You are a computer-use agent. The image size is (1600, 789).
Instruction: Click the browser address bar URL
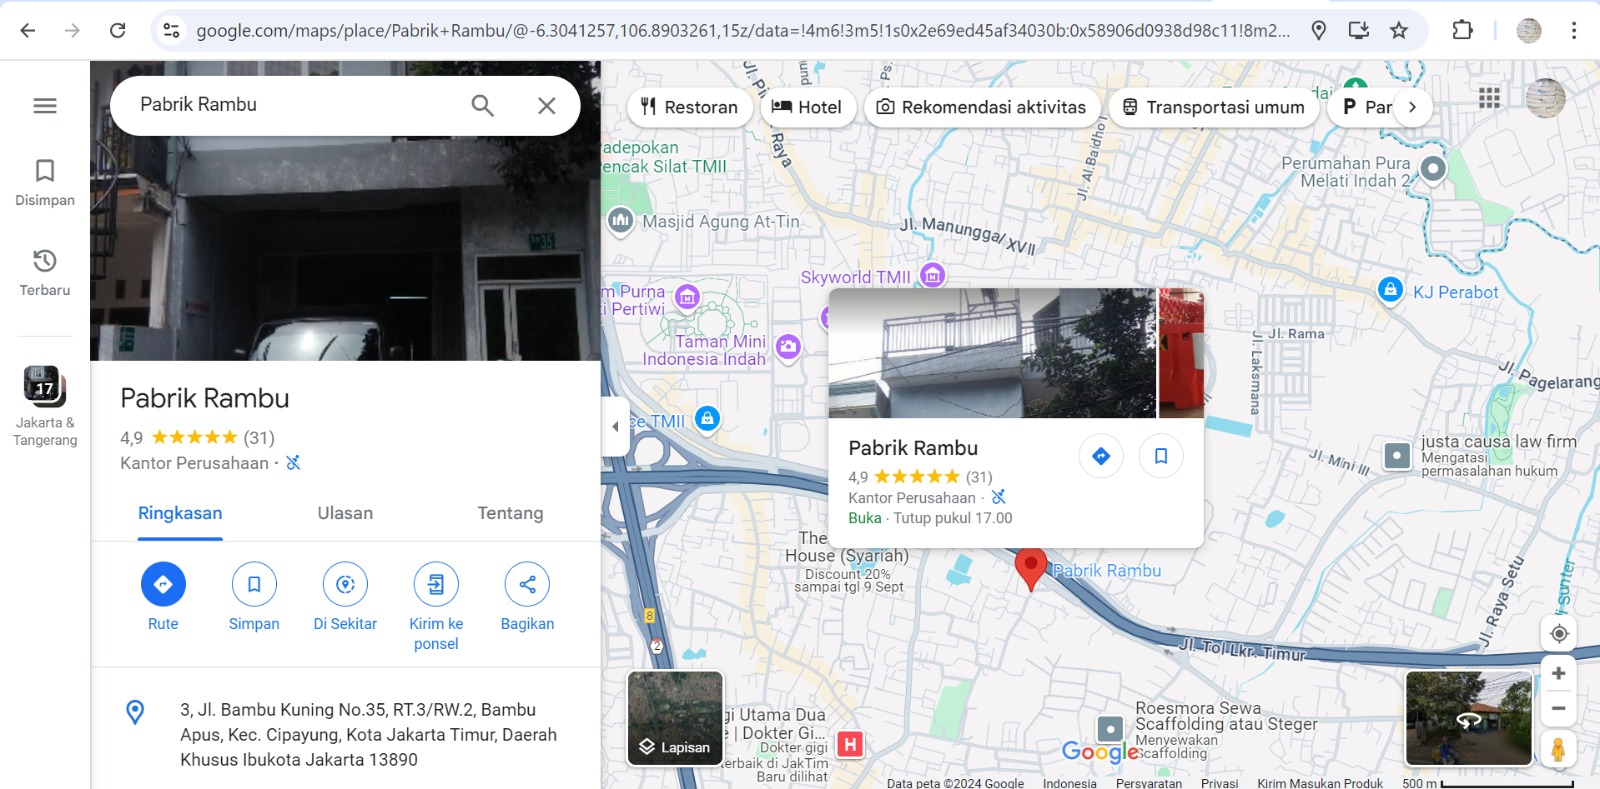pos(743,30)
